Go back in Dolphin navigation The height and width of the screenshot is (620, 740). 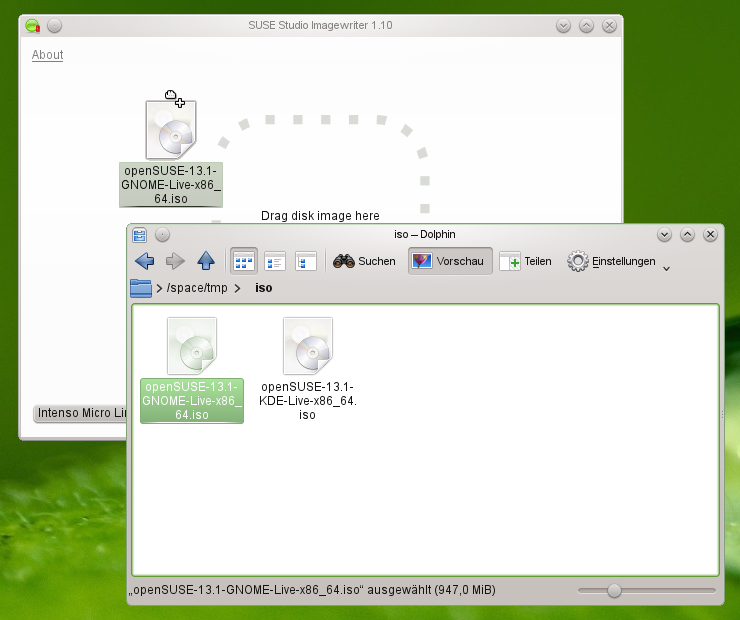click(144, 261)
